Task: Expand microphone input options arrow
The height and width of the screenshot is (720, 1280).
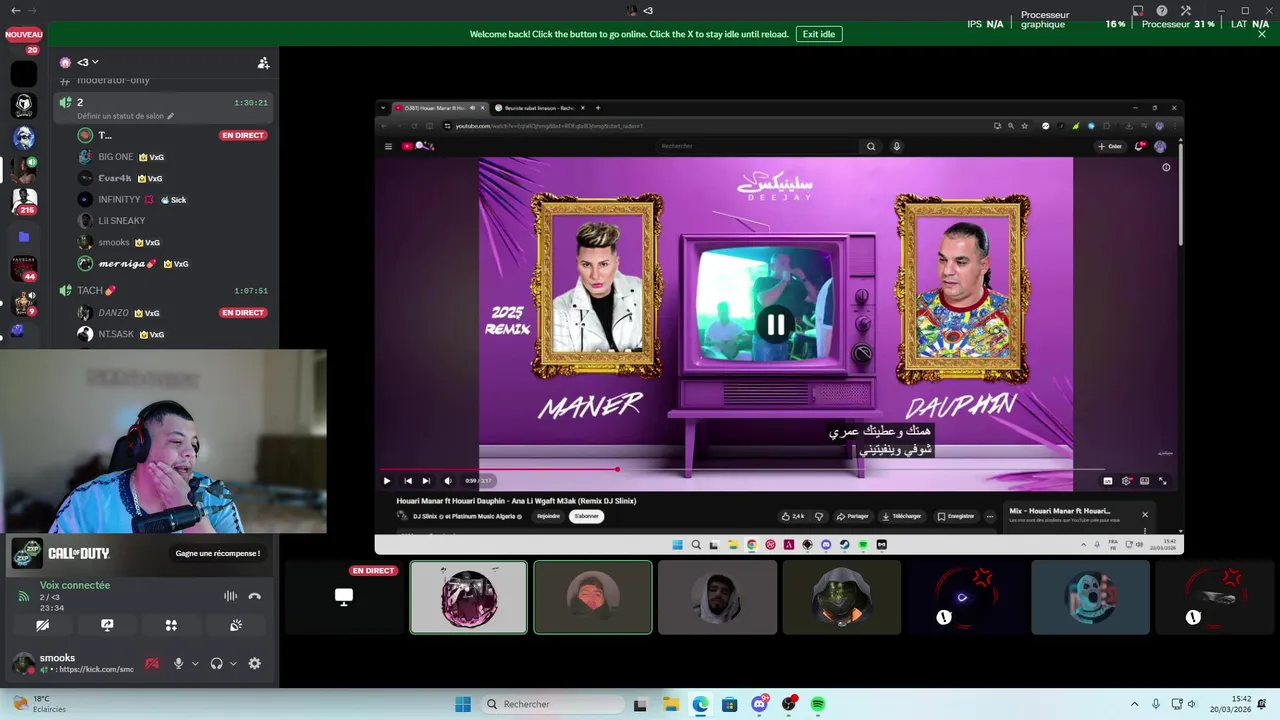Action: tap(195, 663)
